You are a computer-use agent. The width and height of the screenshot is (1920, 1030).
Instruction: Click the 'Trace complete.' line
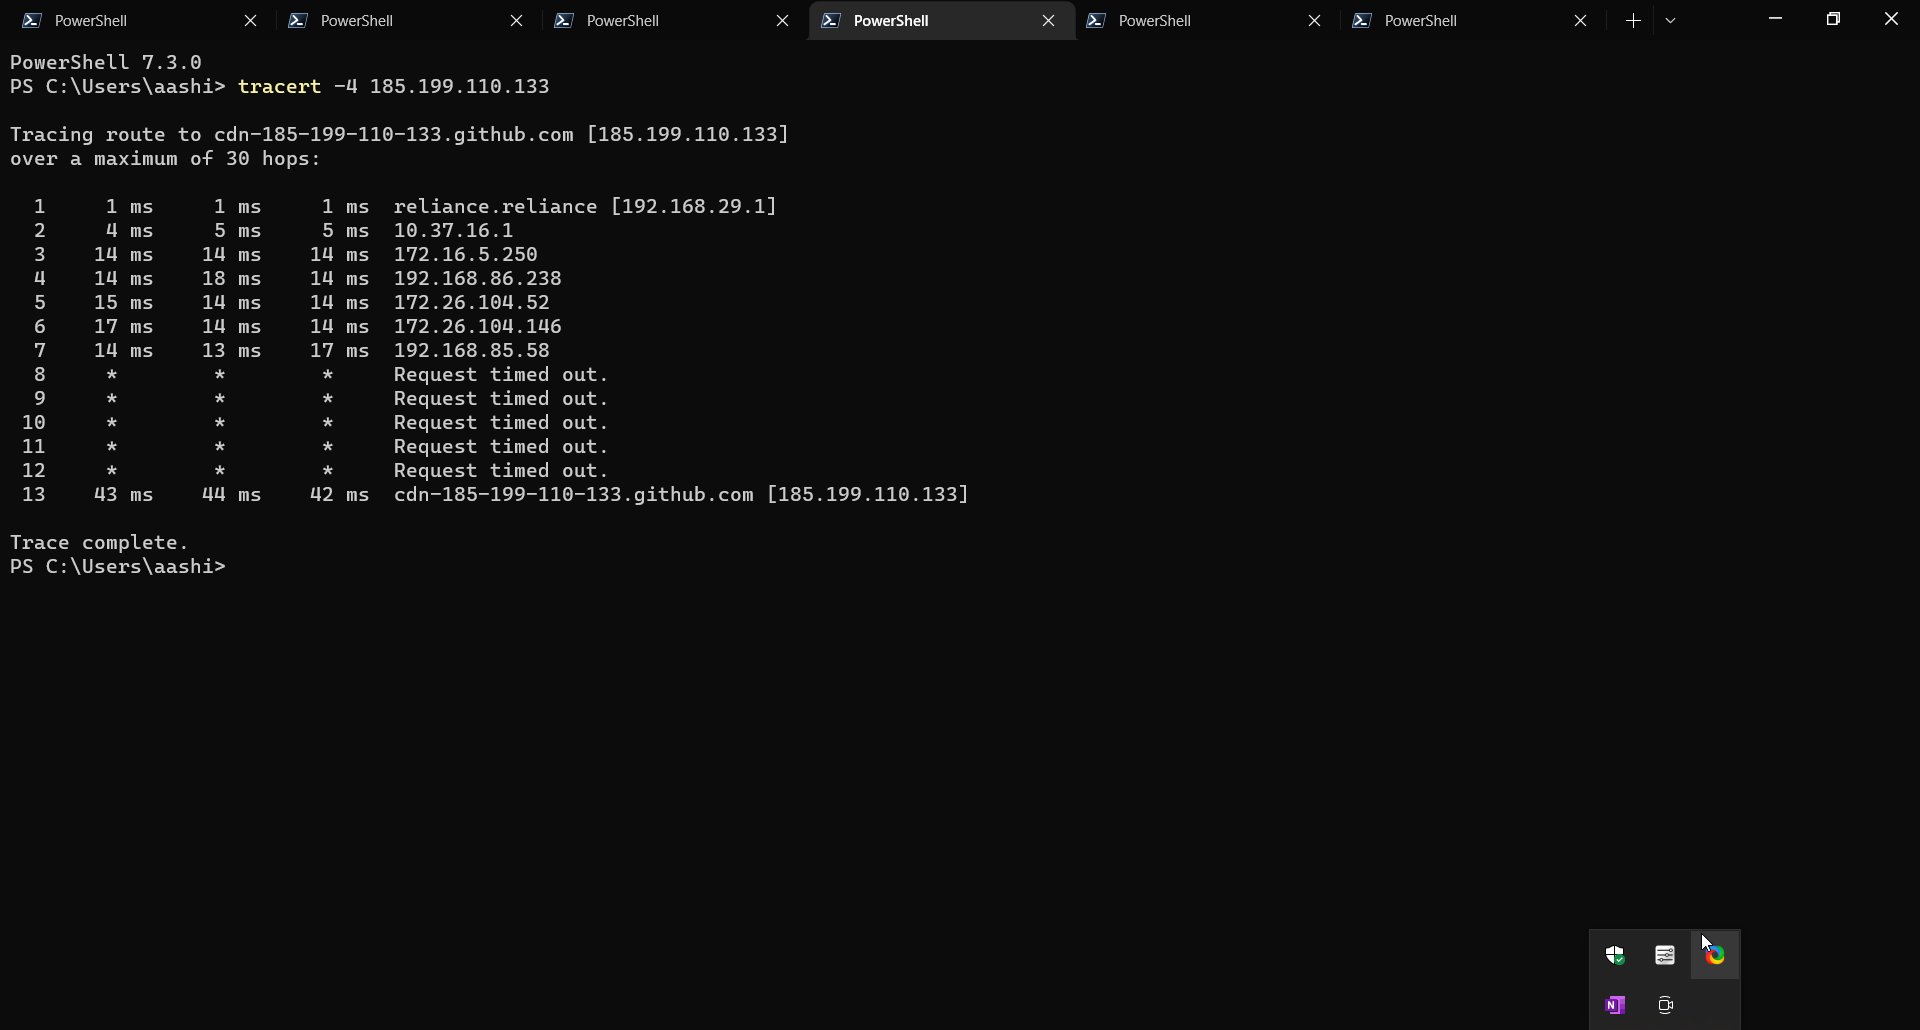pyautogui.click(x=100, y=542)
